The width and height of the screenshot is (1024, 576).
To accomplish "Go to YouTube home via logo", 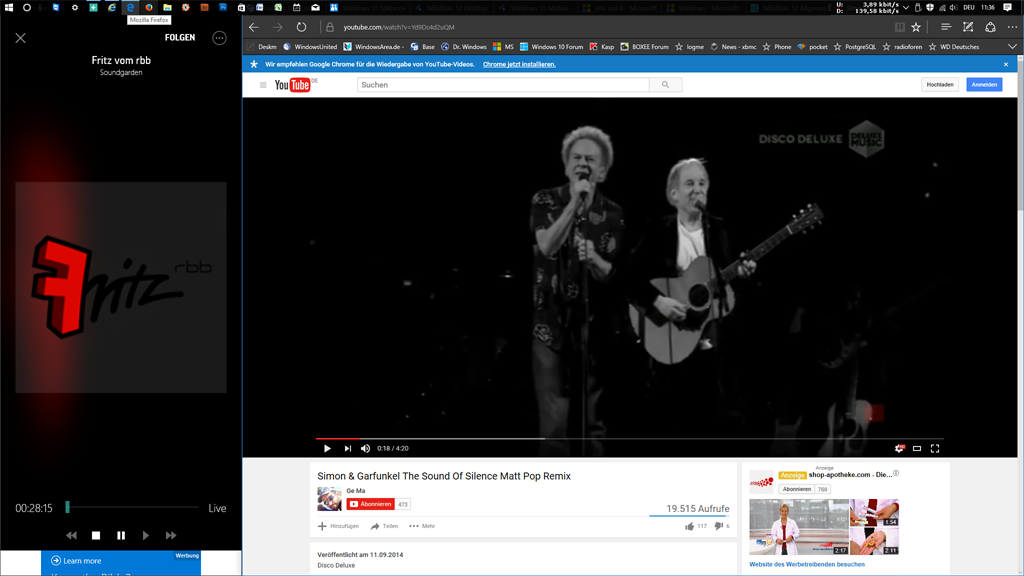I will click(294, 85).
